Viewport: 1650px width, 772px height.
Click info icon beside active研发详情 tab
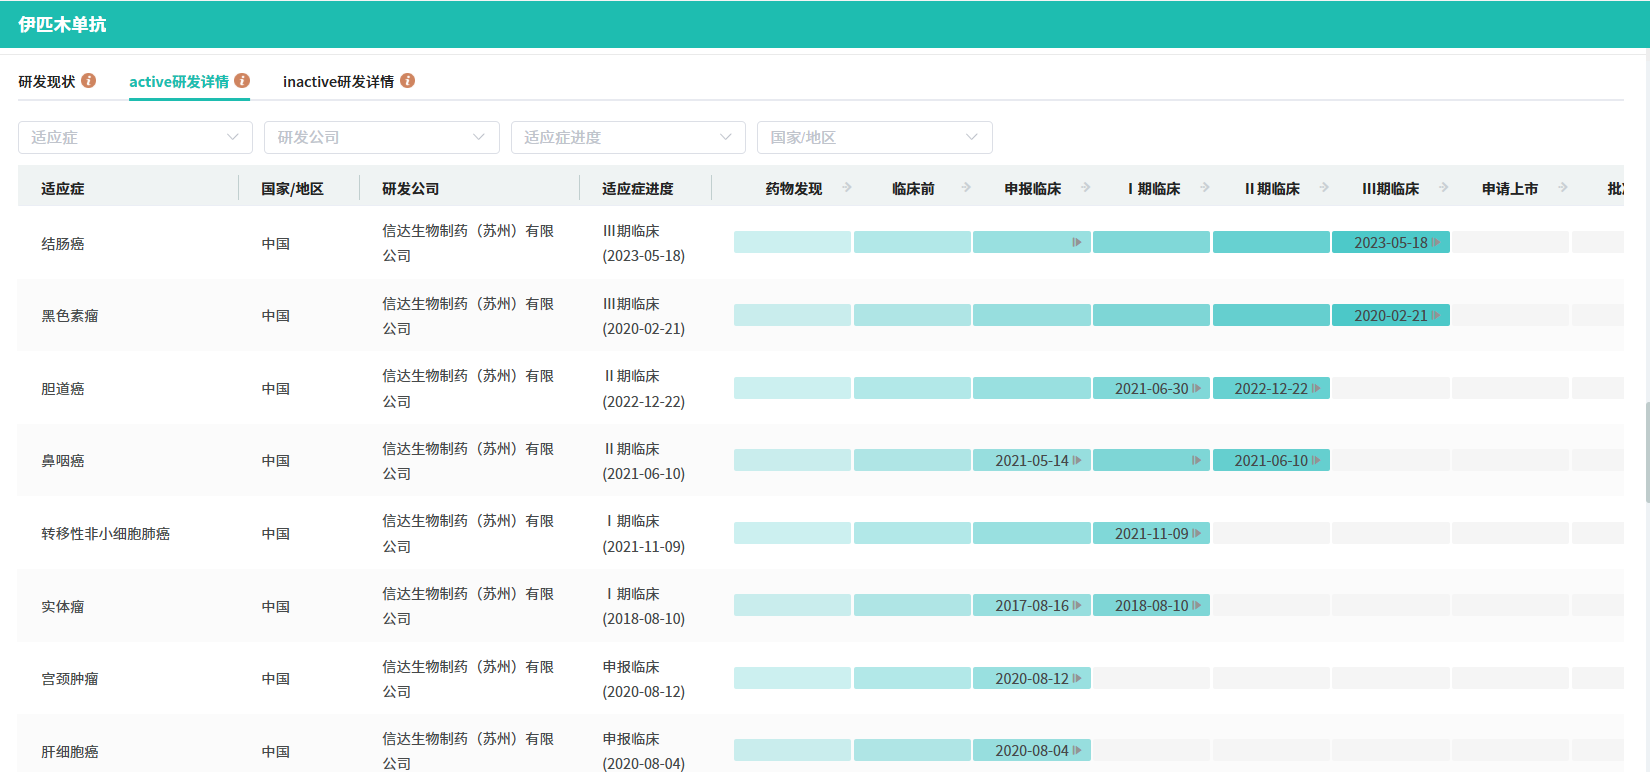coord(242,81)
